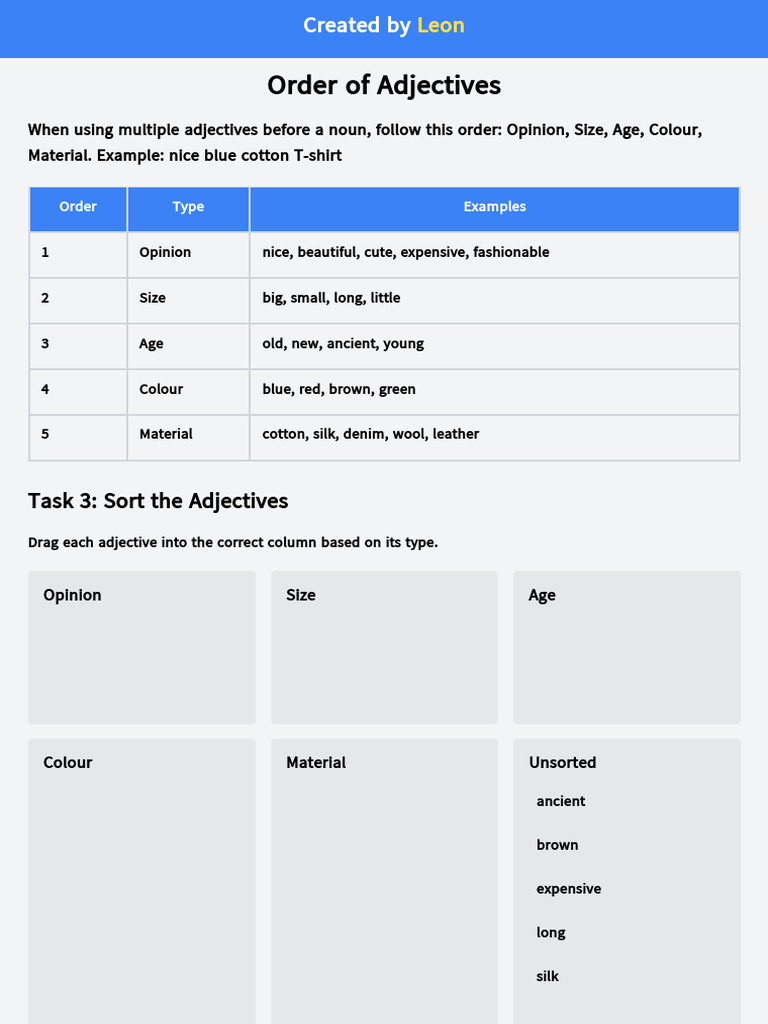The width and height of the screenshot is (768, 1024).
Task: Click the Size column drop area
Action: point(384,647)
